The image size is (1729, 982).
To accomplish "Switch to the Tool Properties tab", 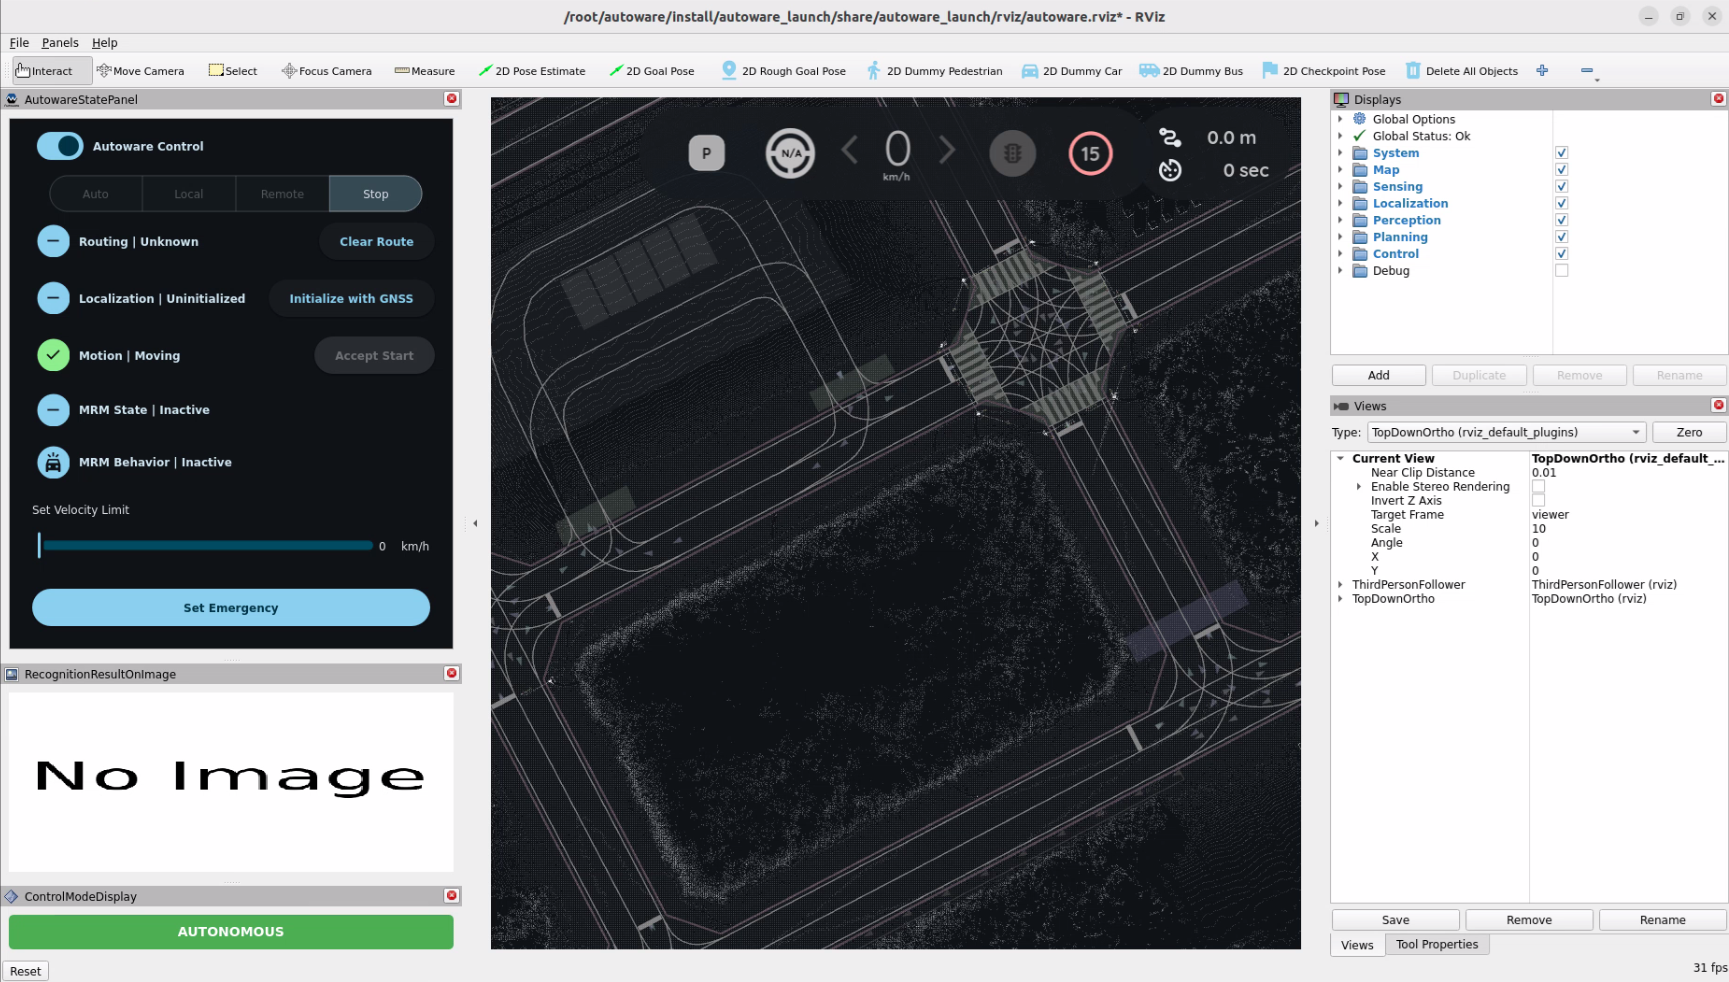I will pyautogui.click(x=1436, y=945).
